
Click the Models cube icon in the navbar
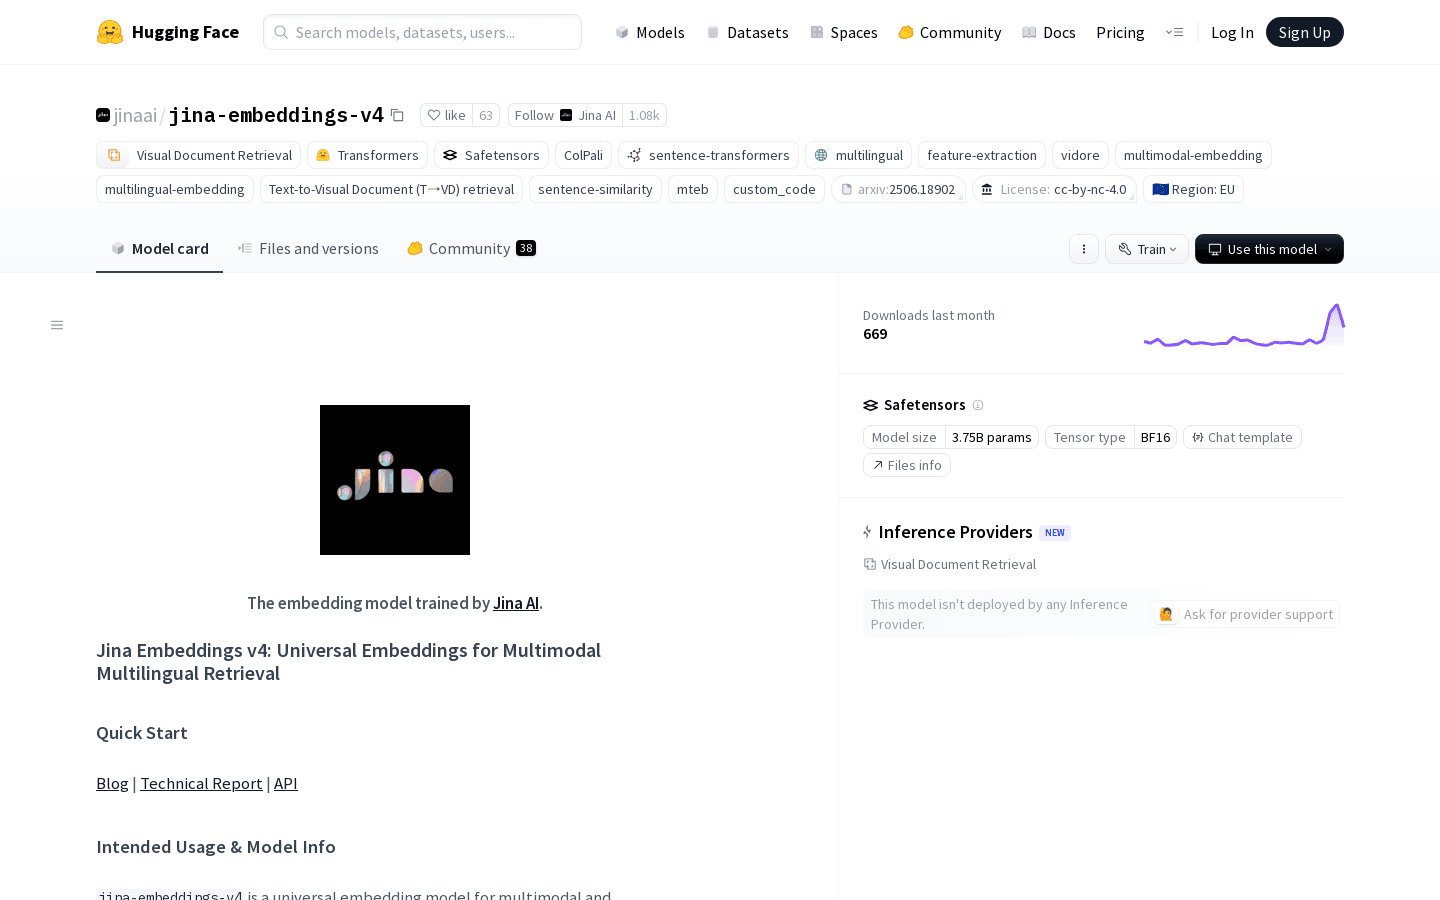tap(622, 32)
